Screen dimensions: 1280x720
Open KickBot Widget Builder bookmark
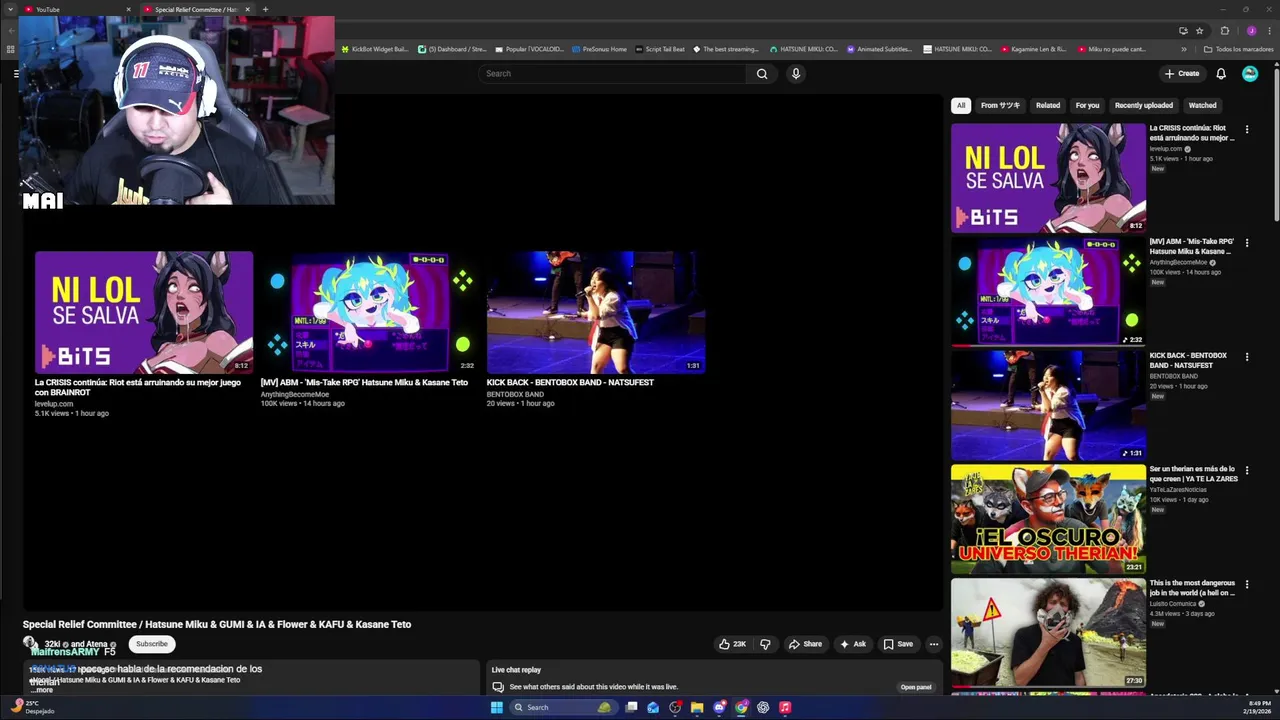pos(375,49)
